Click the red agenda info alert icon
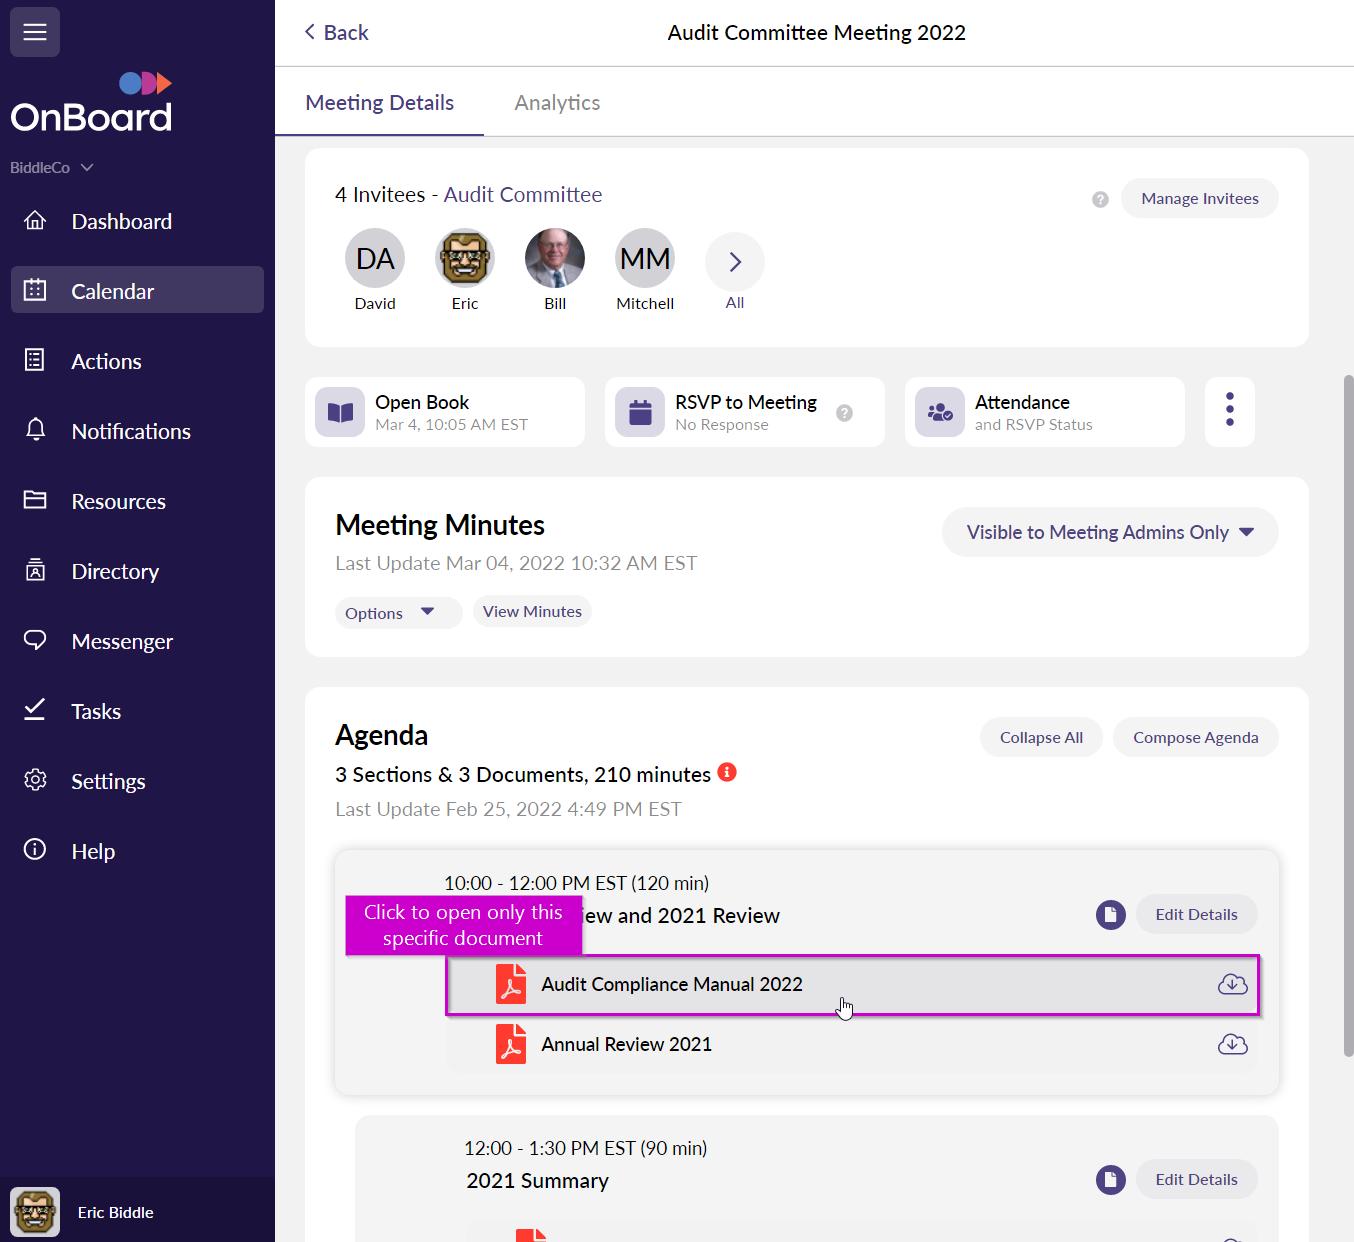Image resolution: width=1354 pixels, height=1242 pixels. point(727,772)
